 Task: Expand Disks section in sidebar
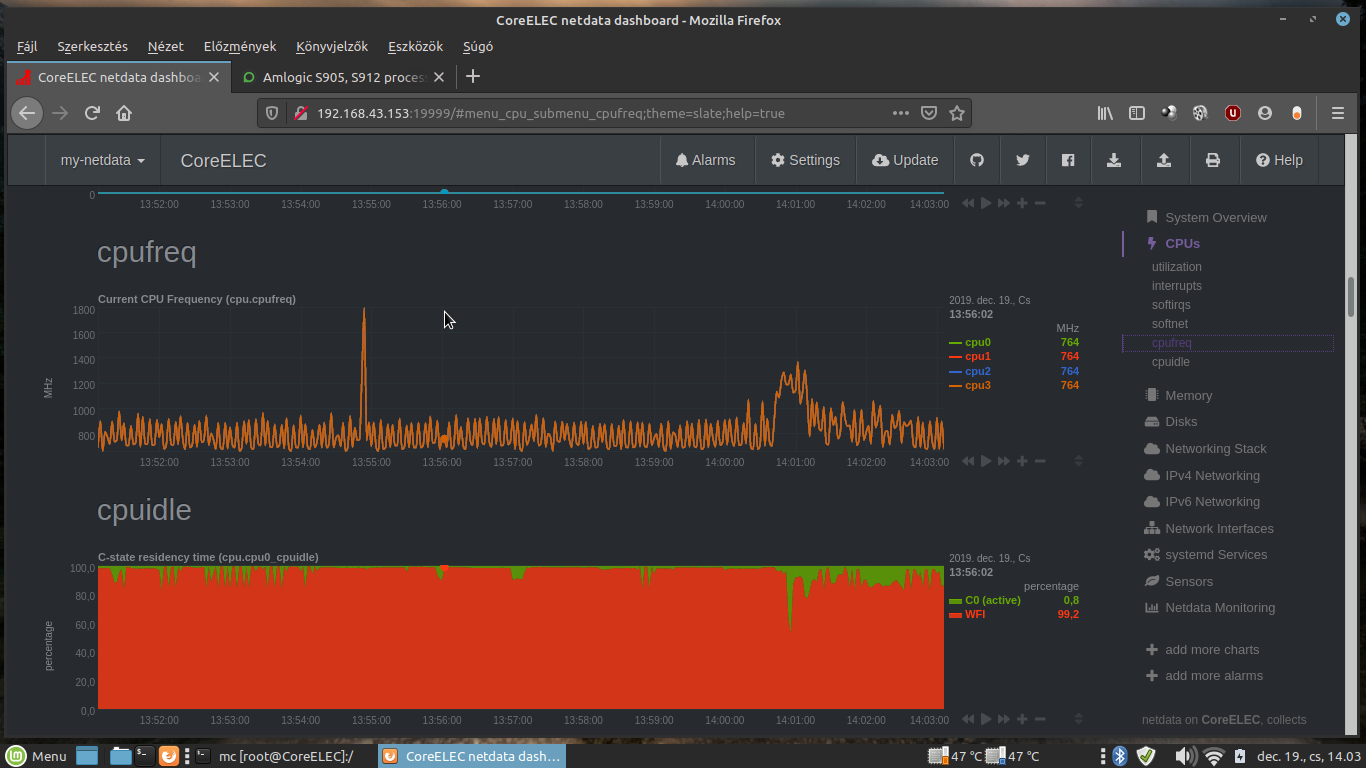click(1180, 422)
